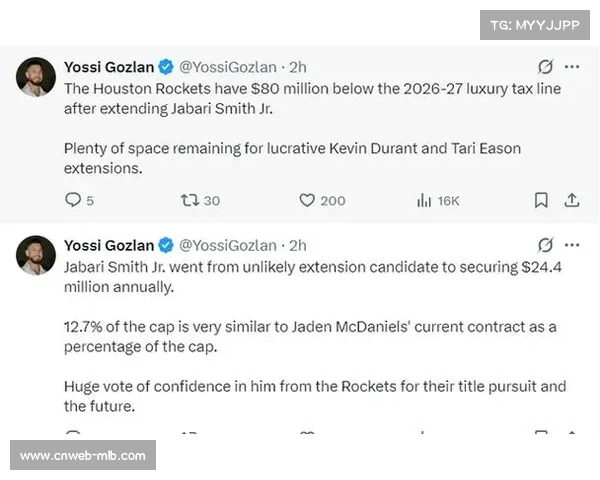Click Grok icon on the second tweet
Image resolution: width=600 pixels, height=480 pixels.
545,245
